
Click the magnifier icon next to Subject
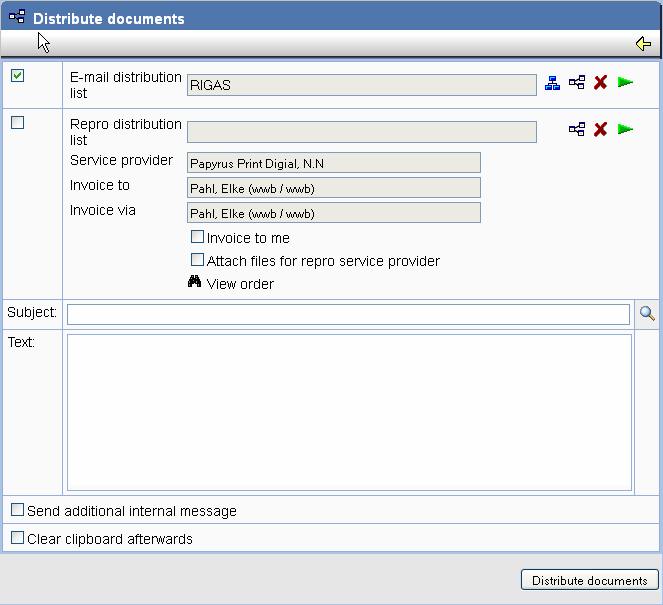point(647,314)
